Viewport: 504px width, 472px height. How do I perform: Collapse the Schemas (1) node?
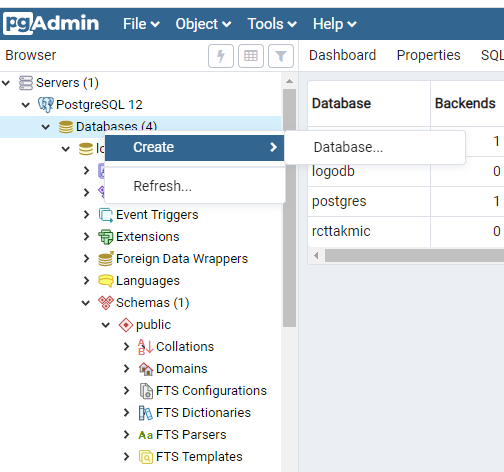[86, 303]
